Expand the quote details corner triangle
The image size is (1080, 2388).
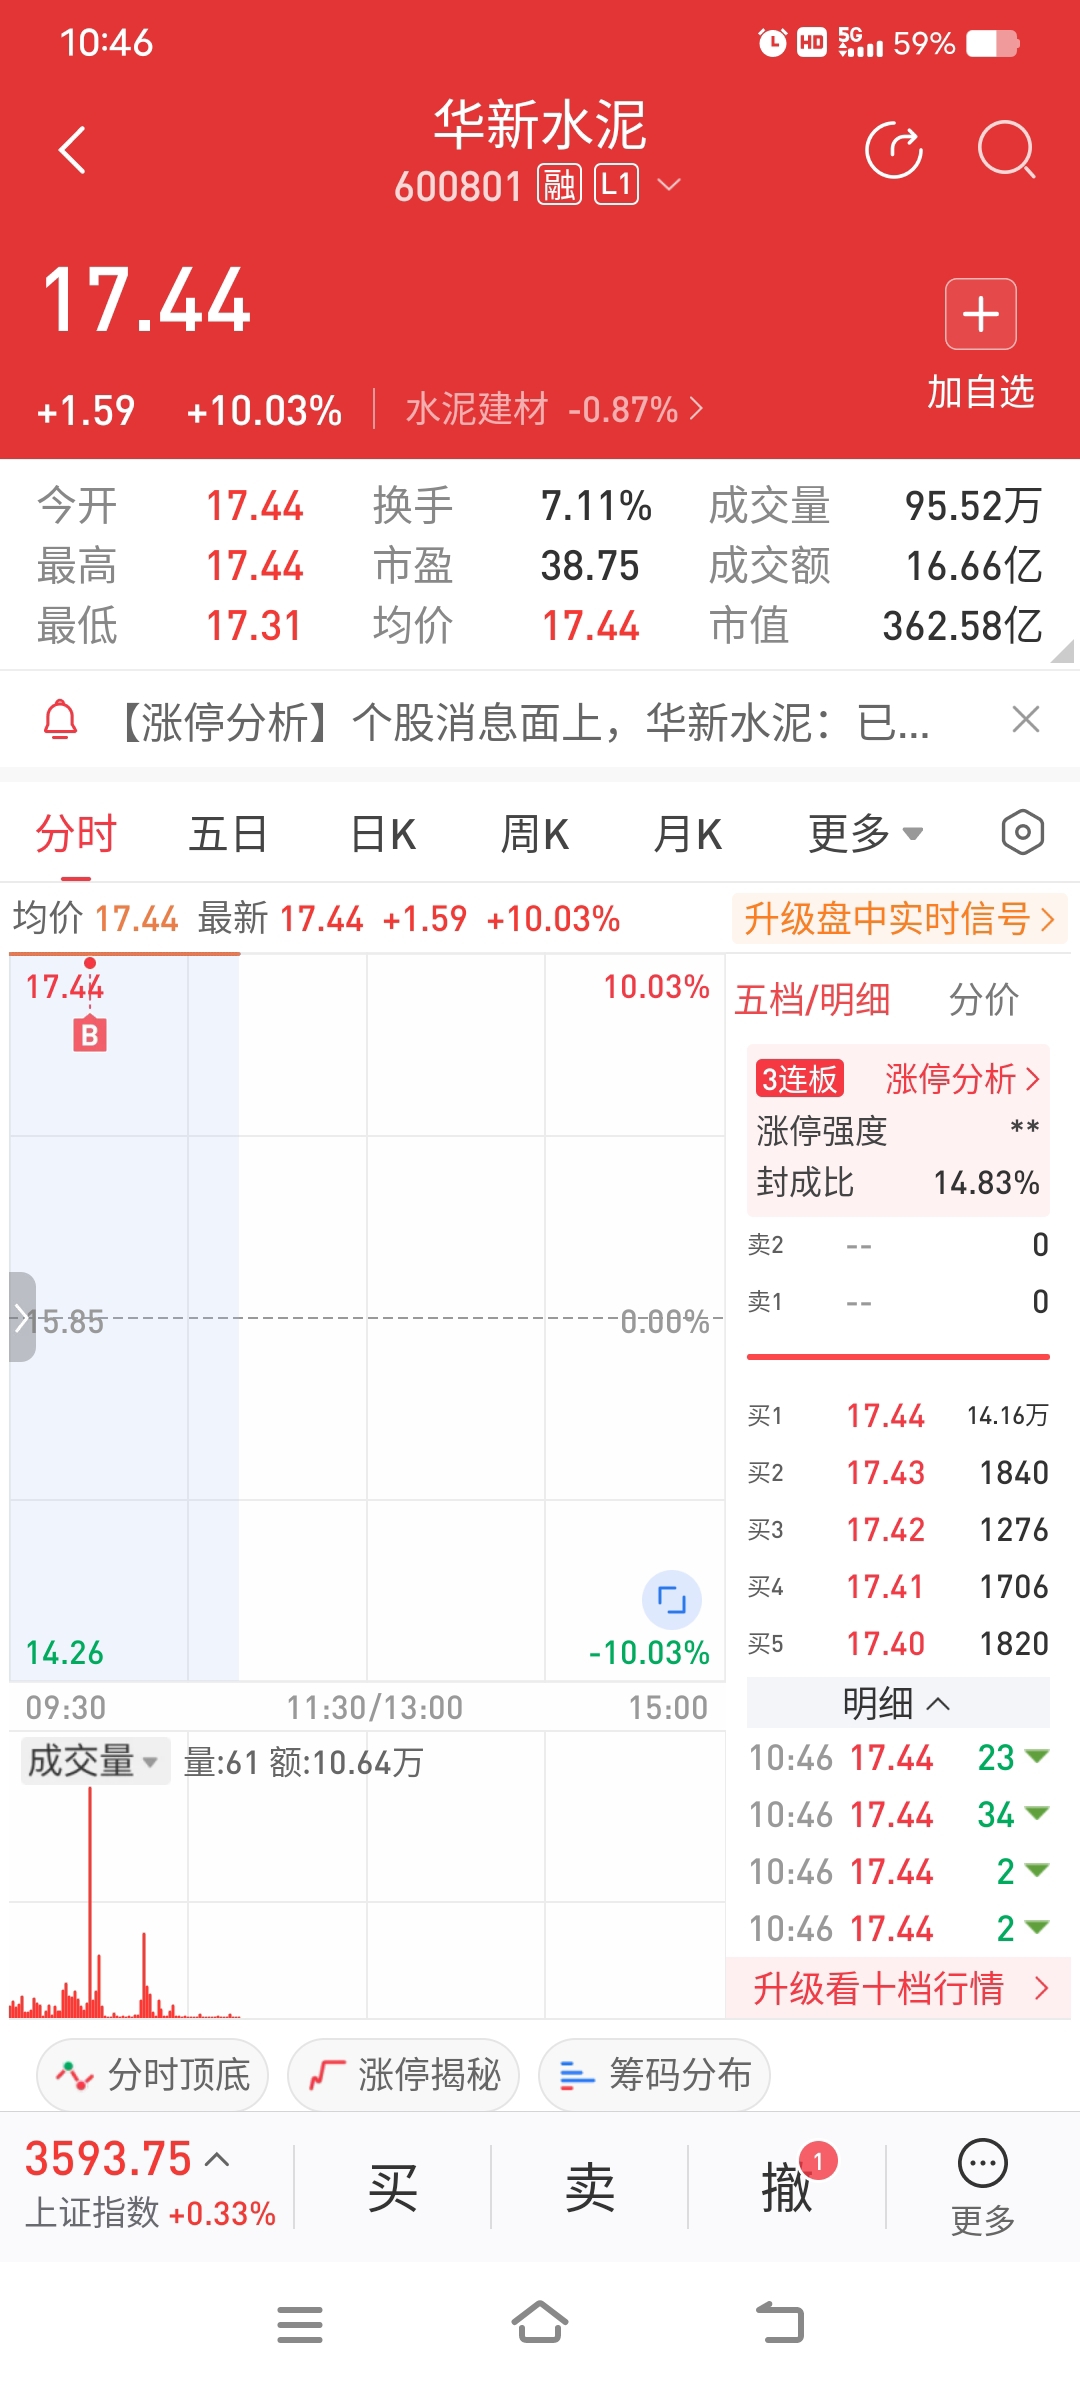[x=1062, y=651]
